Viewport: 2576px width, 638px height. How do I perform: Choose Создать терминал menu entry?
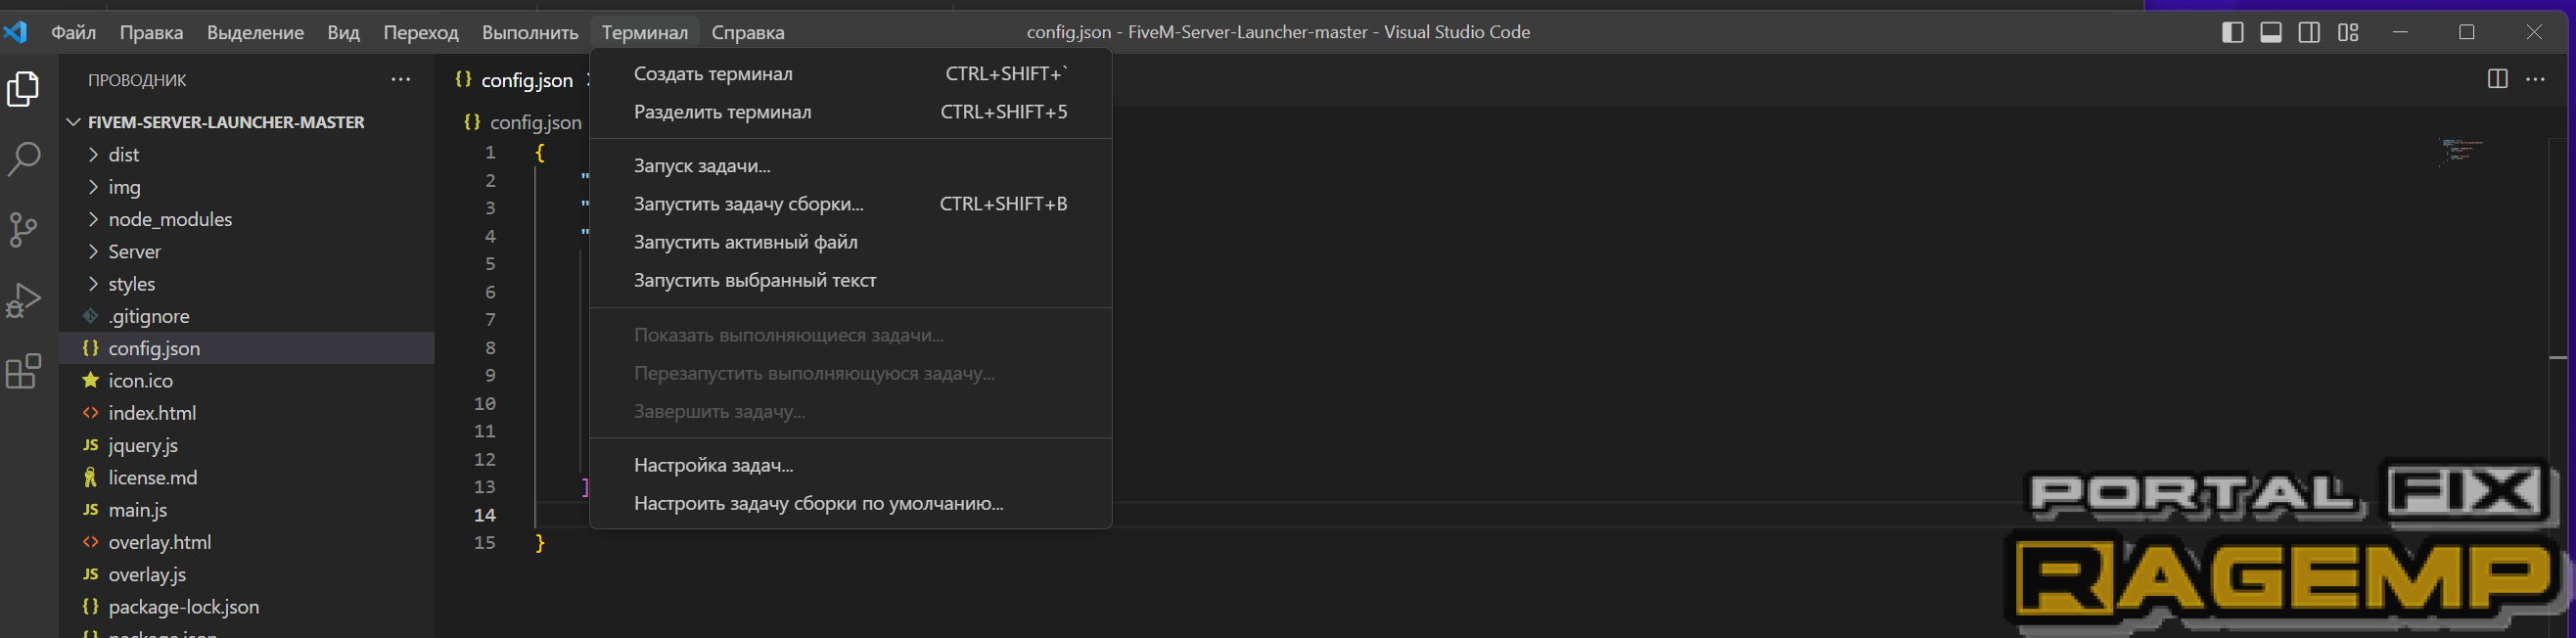click(851, 74)
